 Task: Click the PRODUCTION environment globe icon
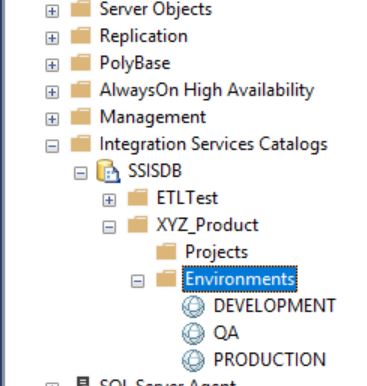tap(193, 360)
